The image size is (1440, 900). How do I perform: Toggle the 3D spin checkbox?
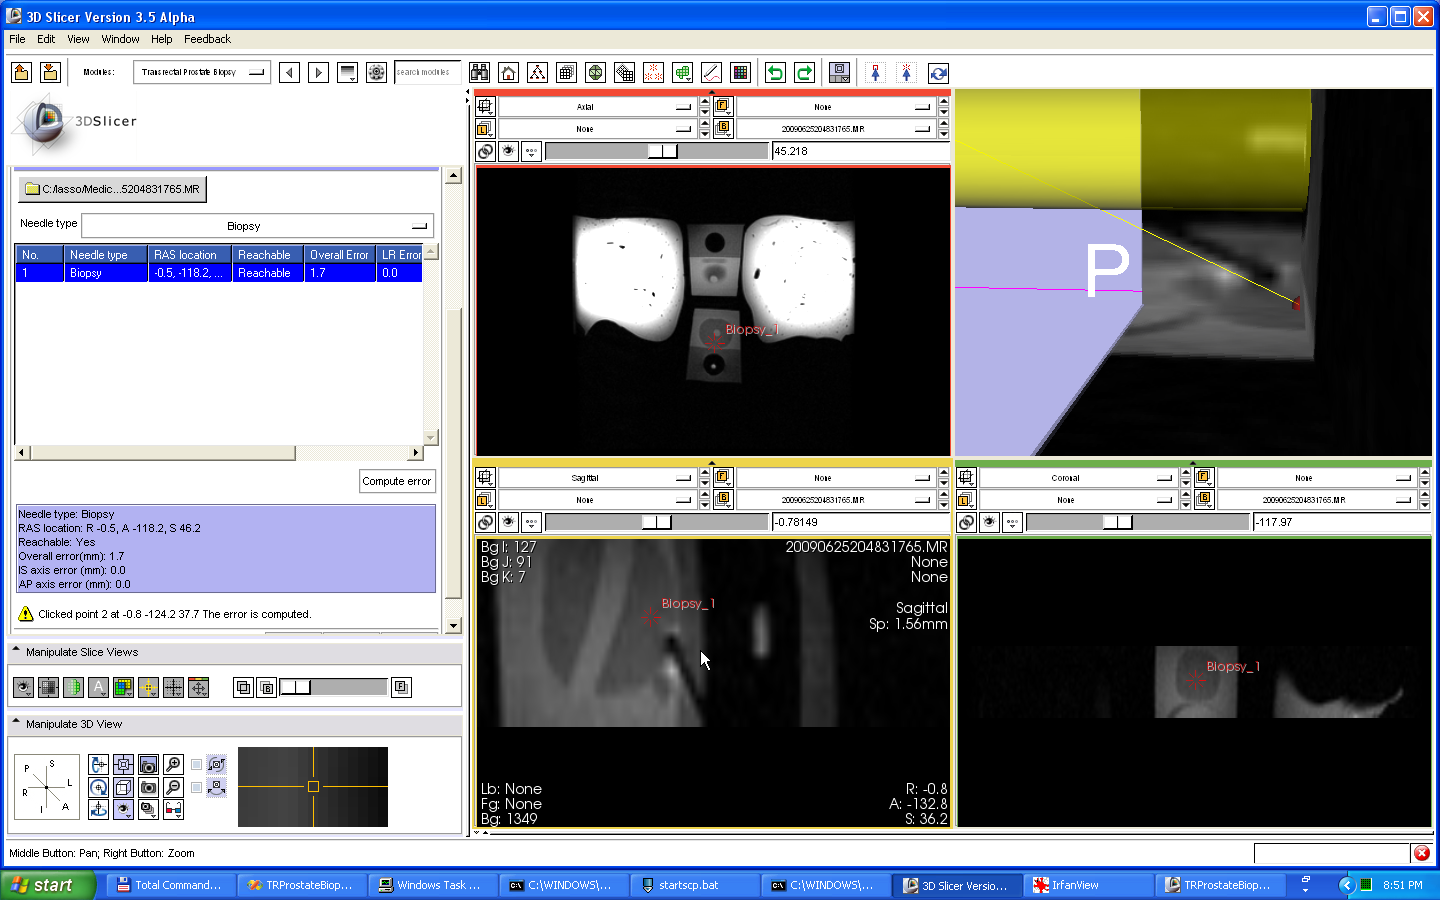coord(197,765)
